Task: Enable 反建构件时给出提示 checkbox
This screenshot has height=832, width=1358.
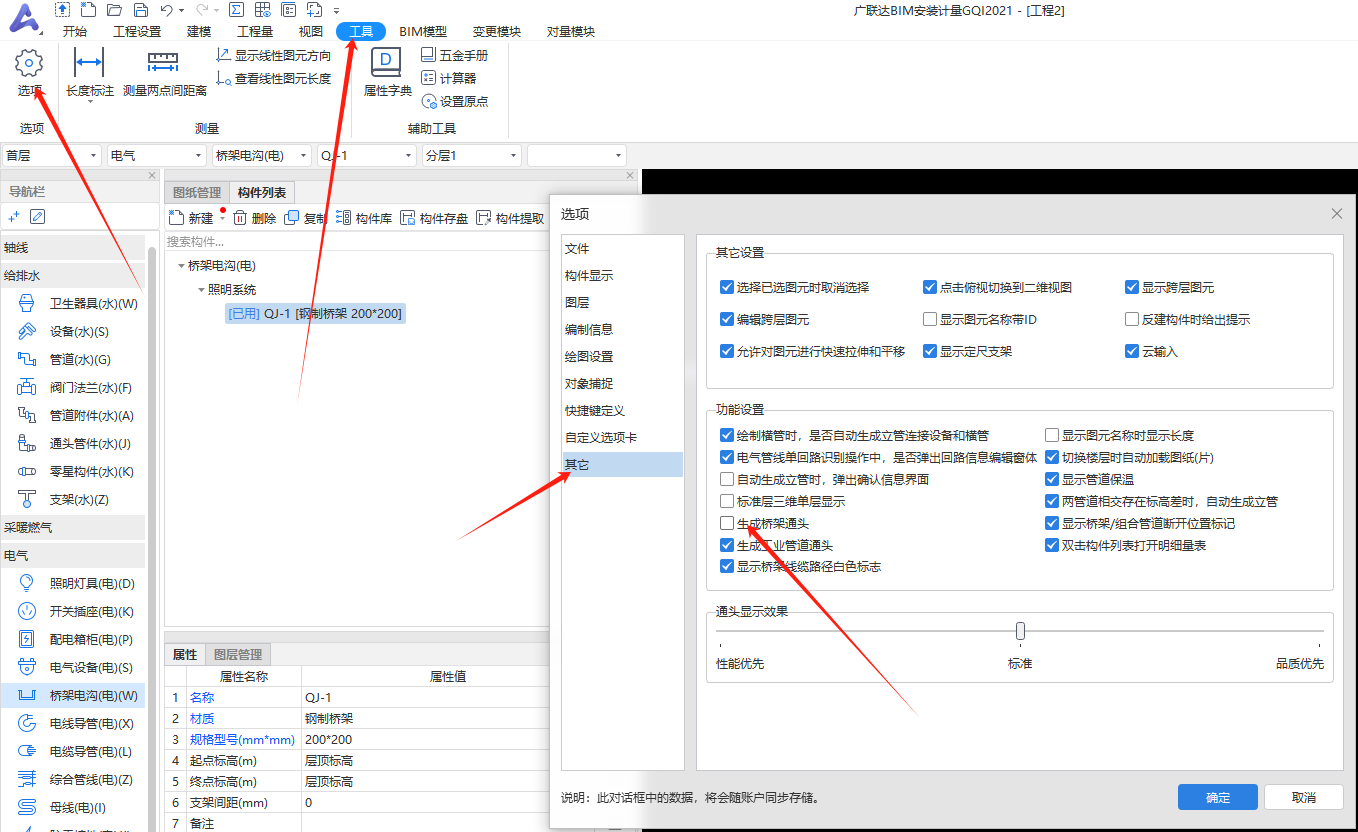Action: [x=1132, y=320]
